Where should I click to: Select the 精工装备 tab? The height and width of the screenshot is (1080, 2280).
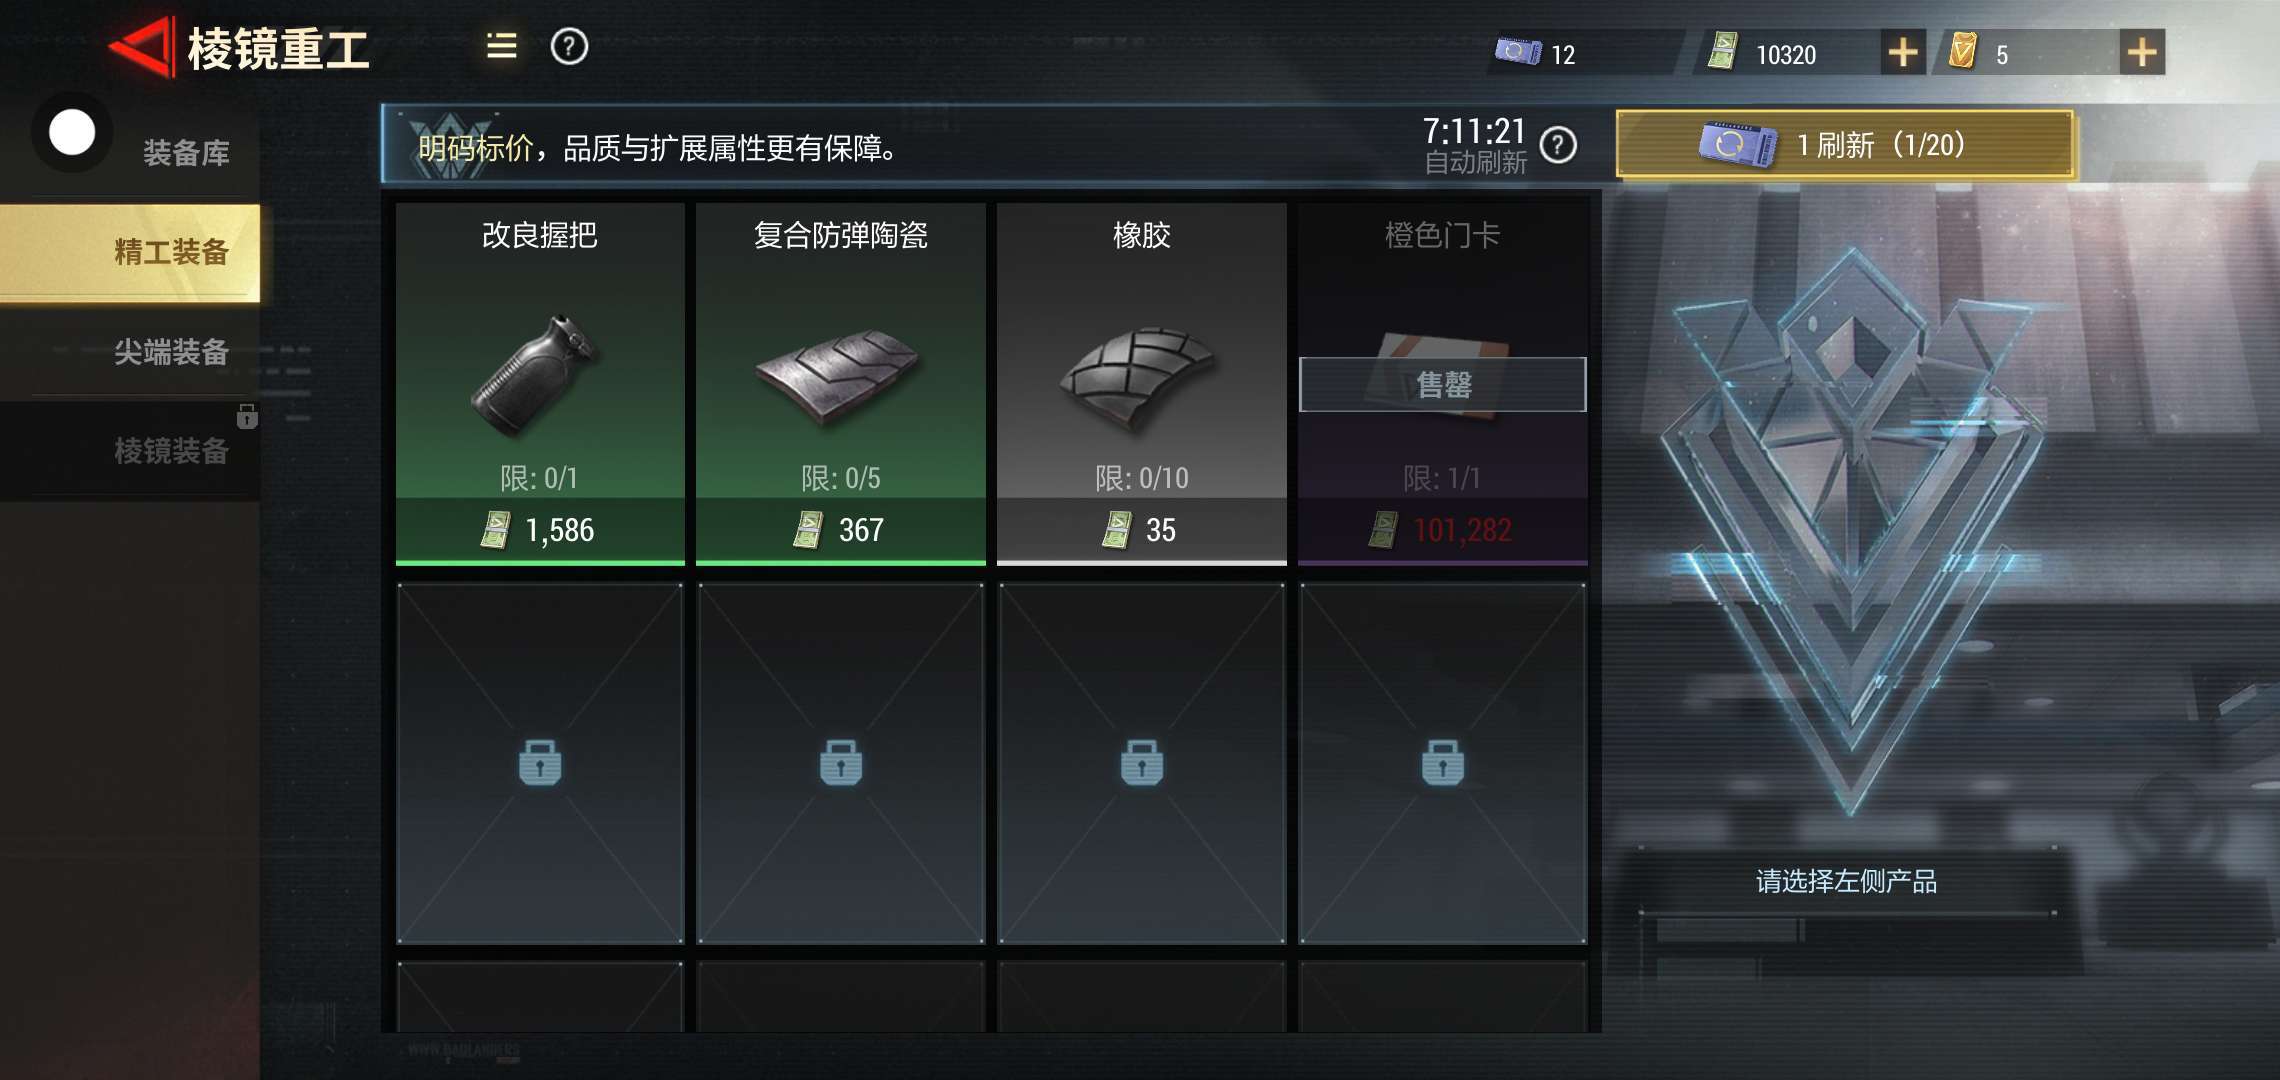point(130,252)
